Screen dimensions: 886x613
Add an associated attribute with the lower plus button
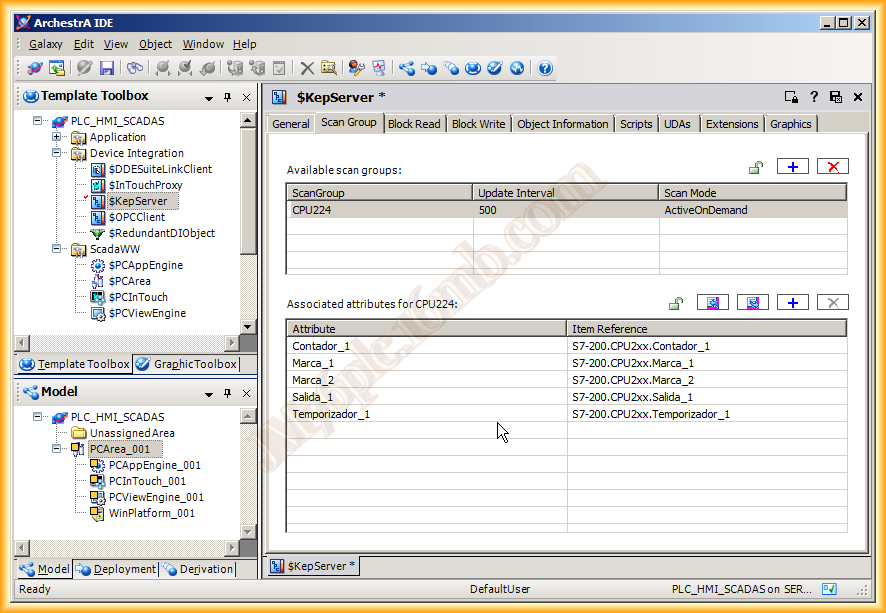(792, 303)
